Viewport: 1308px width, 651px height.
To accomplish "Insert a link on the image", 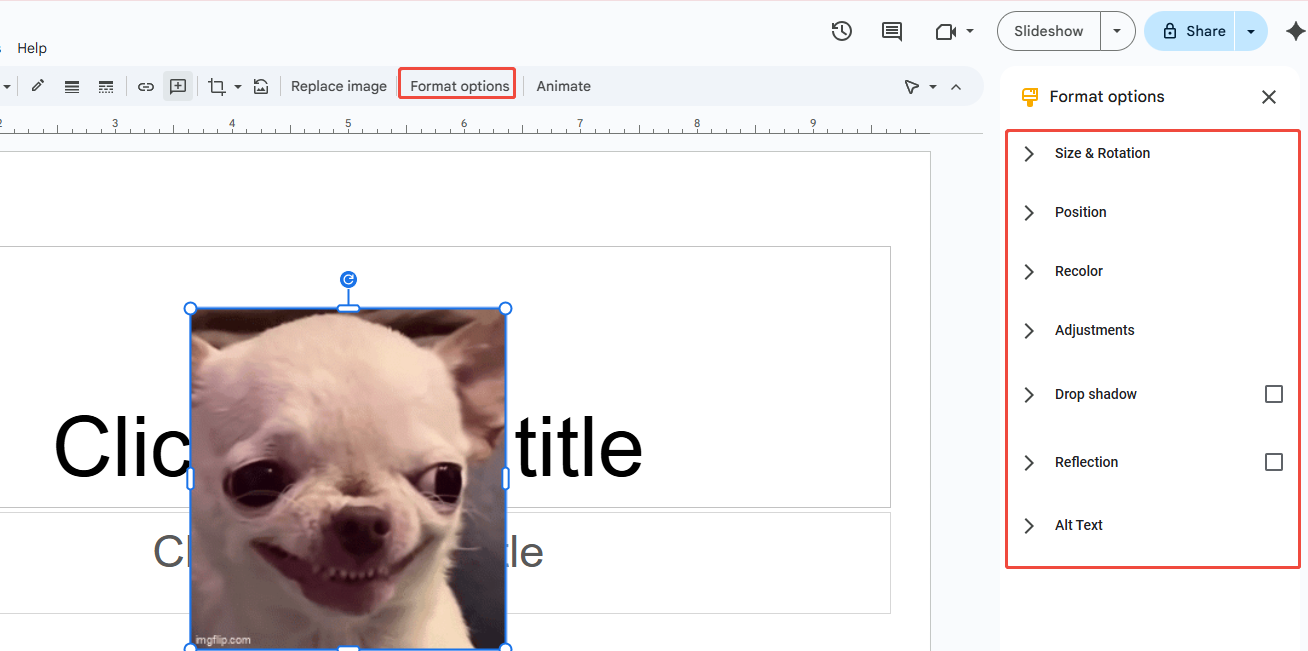I will 145,86.
